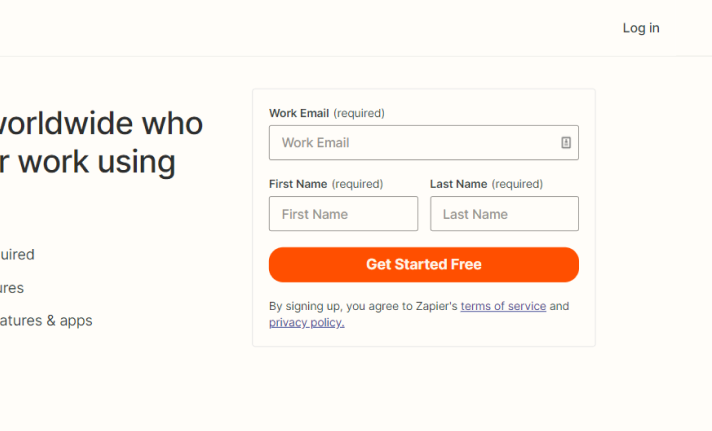The image size is (712, 431).
Task: Focus the Work Email input field
Action: click(424, 143)
